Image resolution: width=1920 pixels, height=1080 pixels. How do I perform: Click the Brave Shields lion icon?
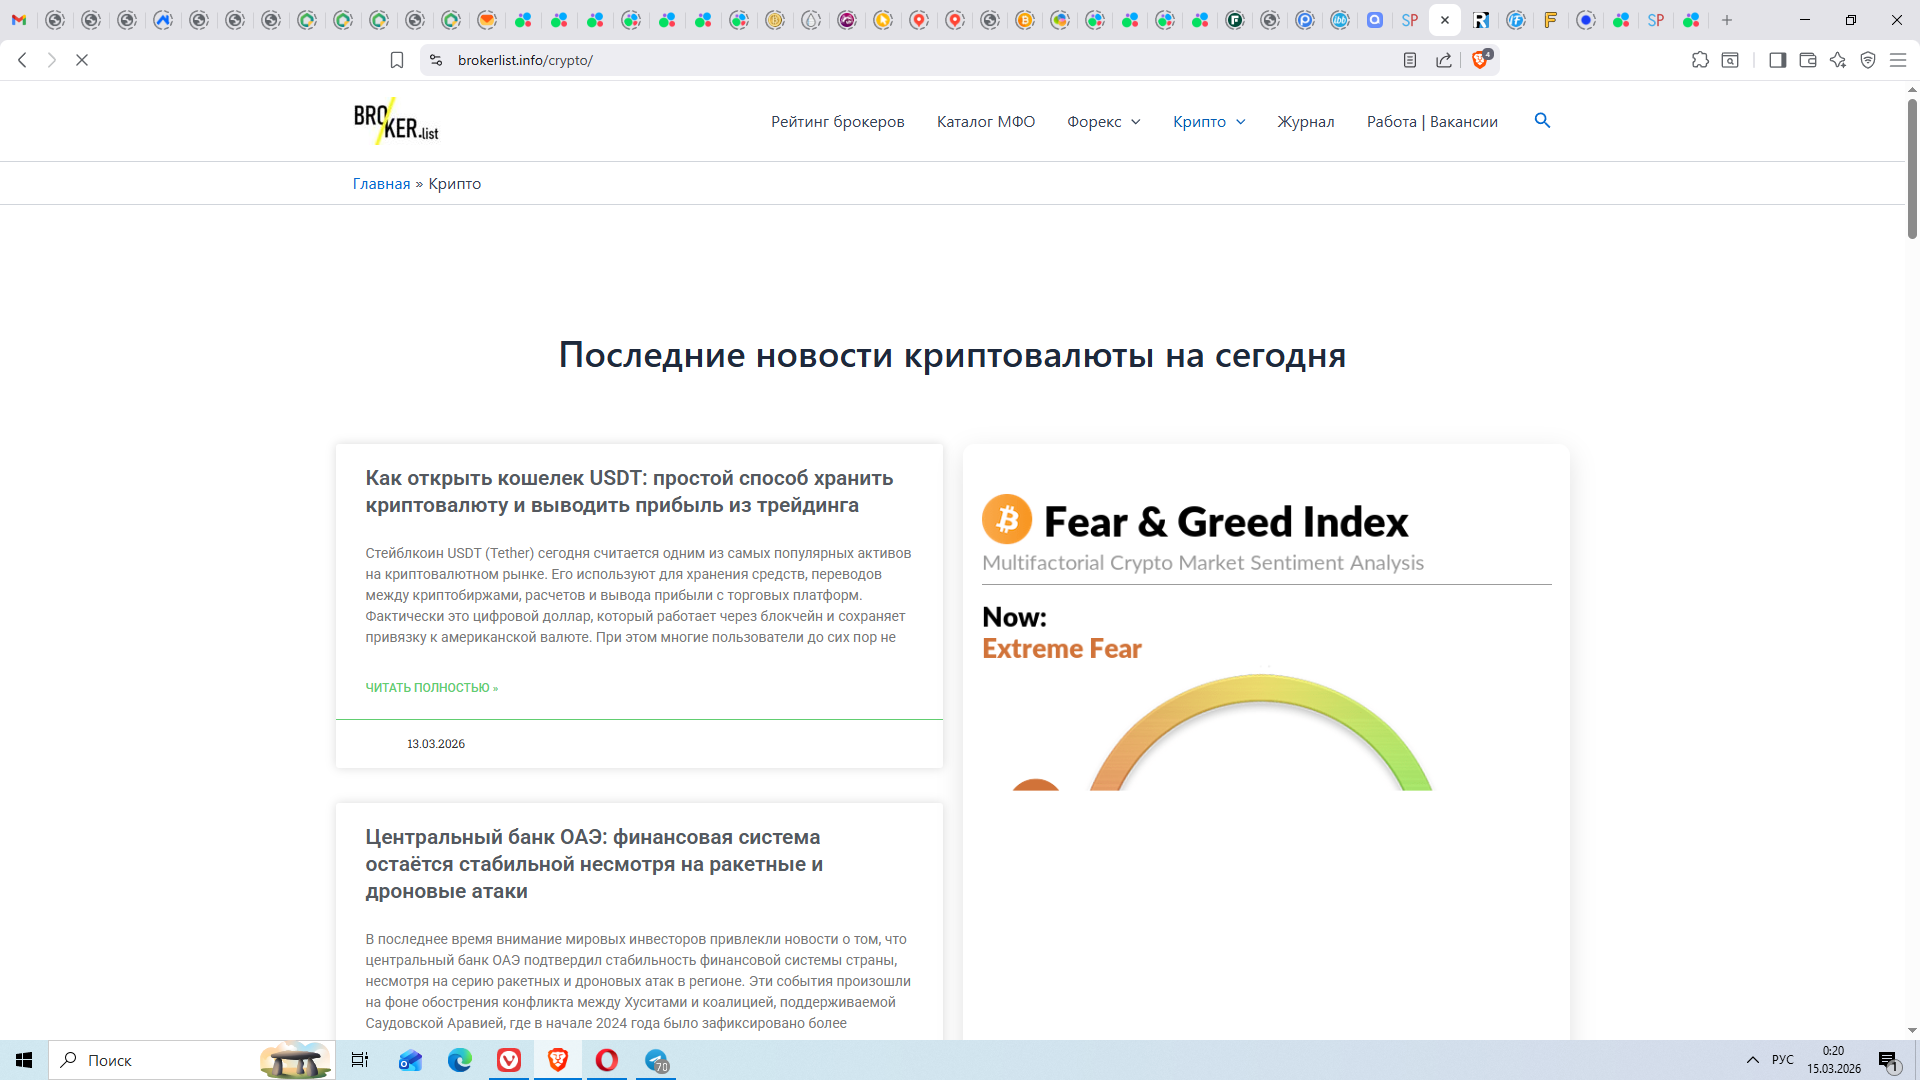tap(1480, 60)
